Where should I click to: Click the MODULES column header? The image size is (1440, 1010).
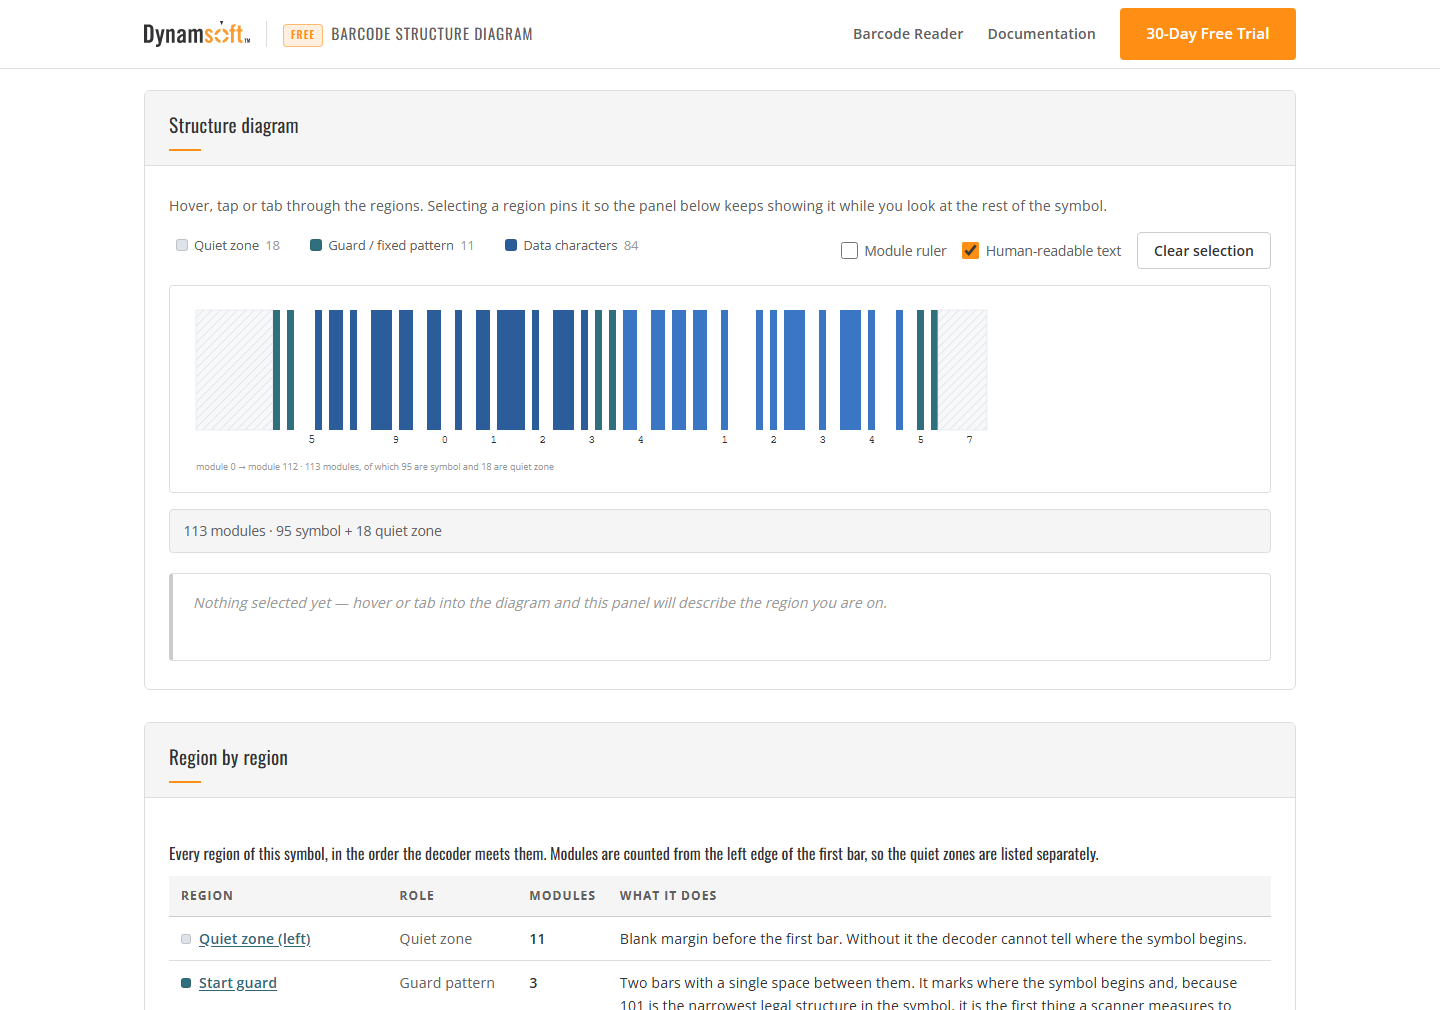[562, 896]
